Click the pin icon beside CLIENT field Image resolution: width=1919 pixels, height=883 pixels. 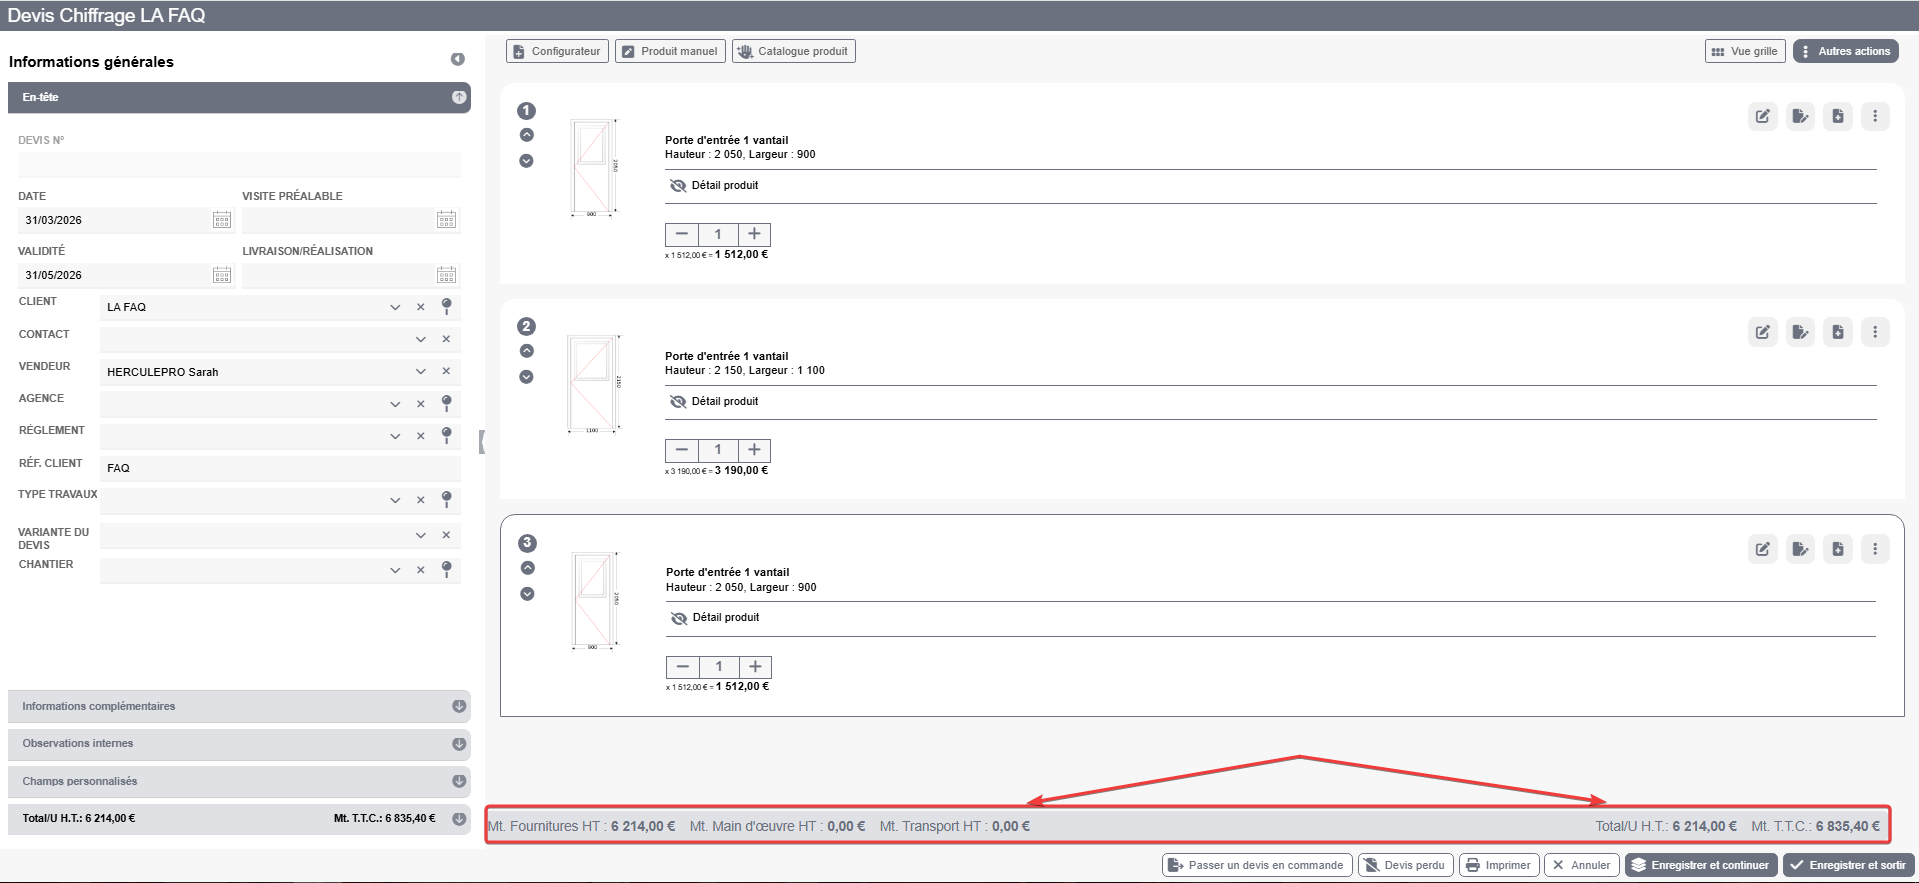click(x=447, y=306)
